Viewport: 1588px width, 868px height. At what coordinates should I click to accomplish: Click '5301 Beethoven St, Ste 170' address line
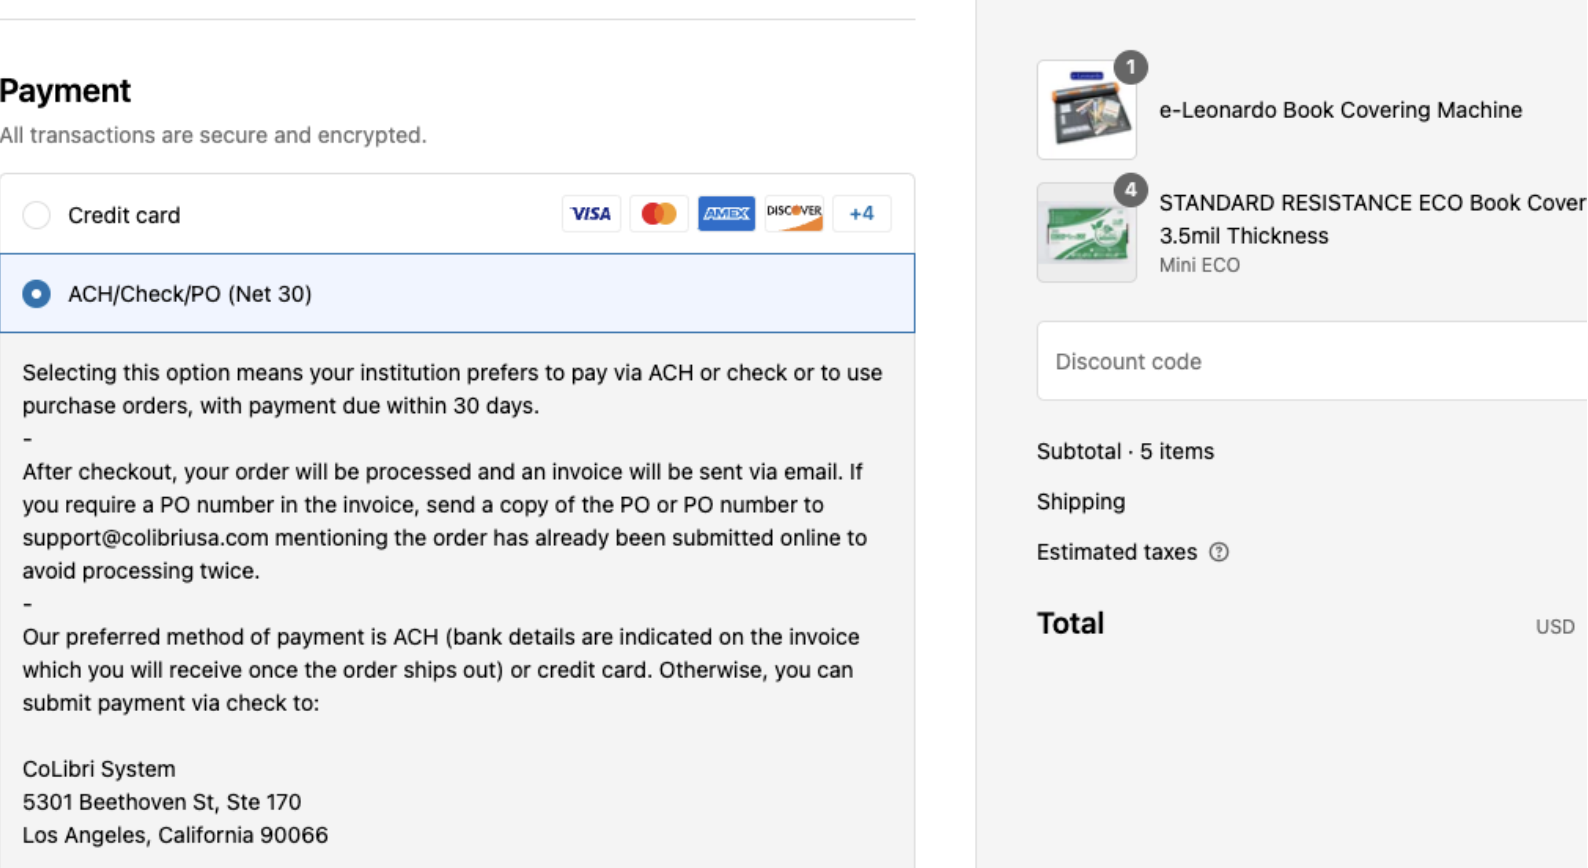(x=162, y=802)
